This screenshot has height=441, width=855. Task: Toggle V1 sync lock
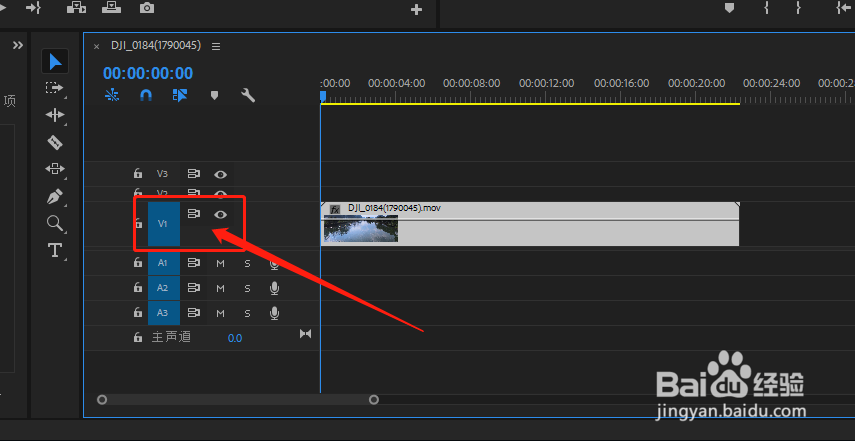194,214
